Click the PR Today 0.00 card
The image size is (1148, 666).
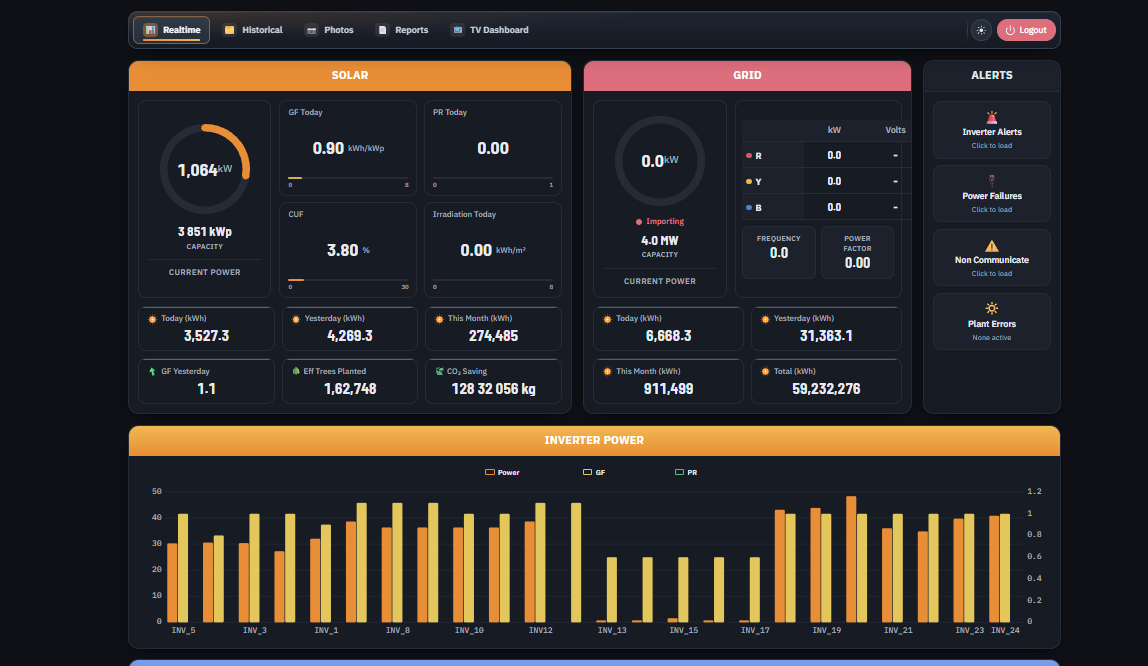click(x=493, y=148)
